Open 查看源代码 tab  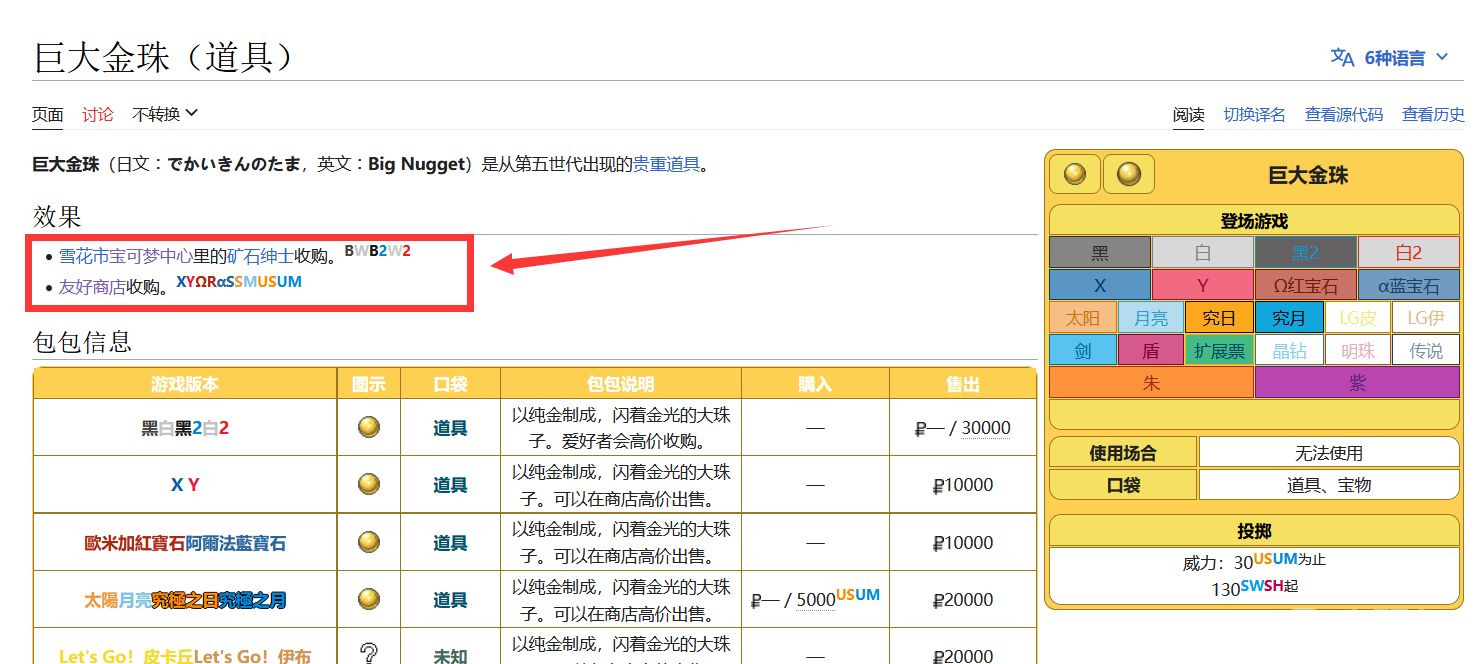point(1344,115)
